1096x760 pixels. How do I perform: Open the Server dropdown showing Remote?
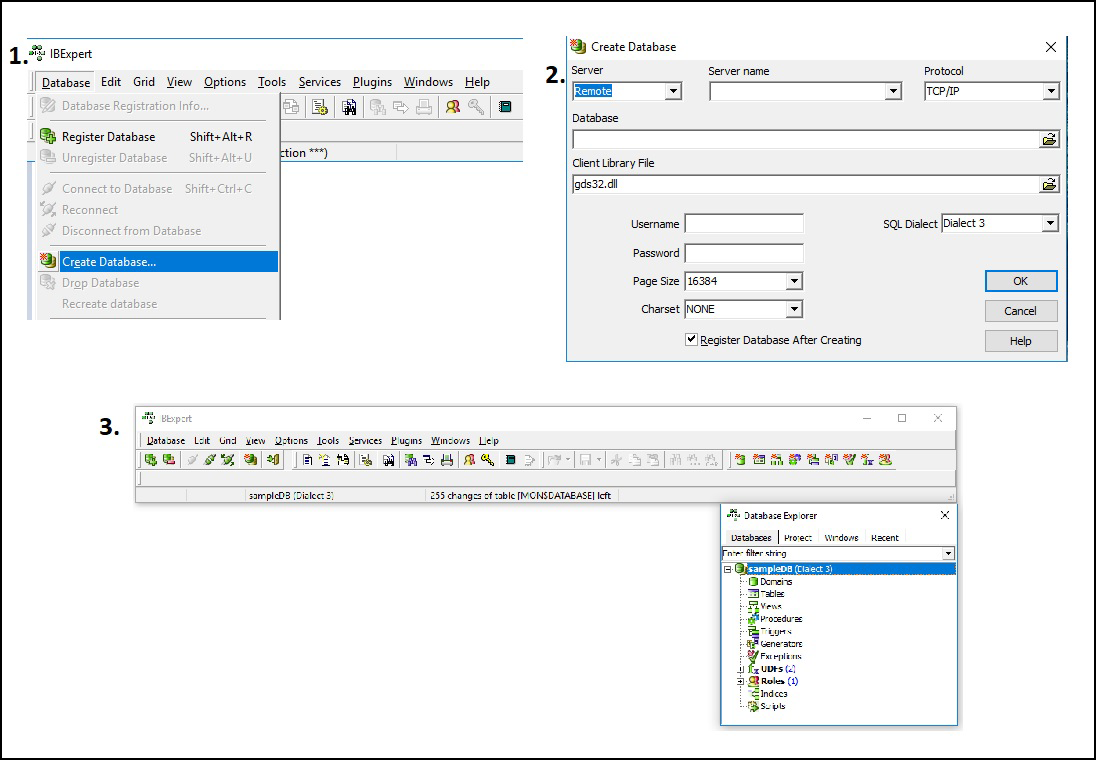675,91
